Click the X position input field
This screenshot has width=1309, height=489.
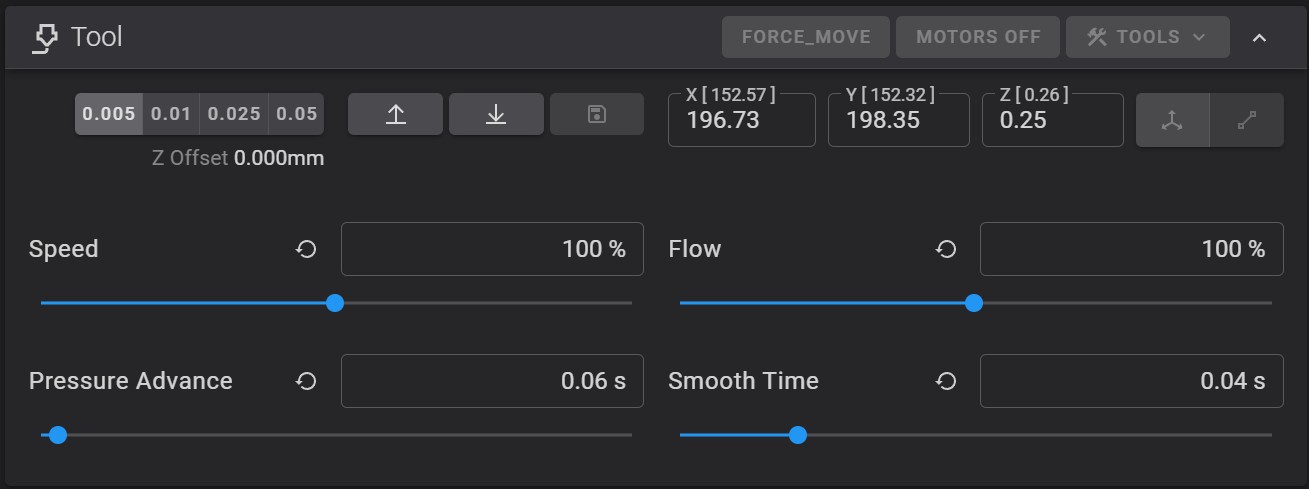click(x=742, y=120)
